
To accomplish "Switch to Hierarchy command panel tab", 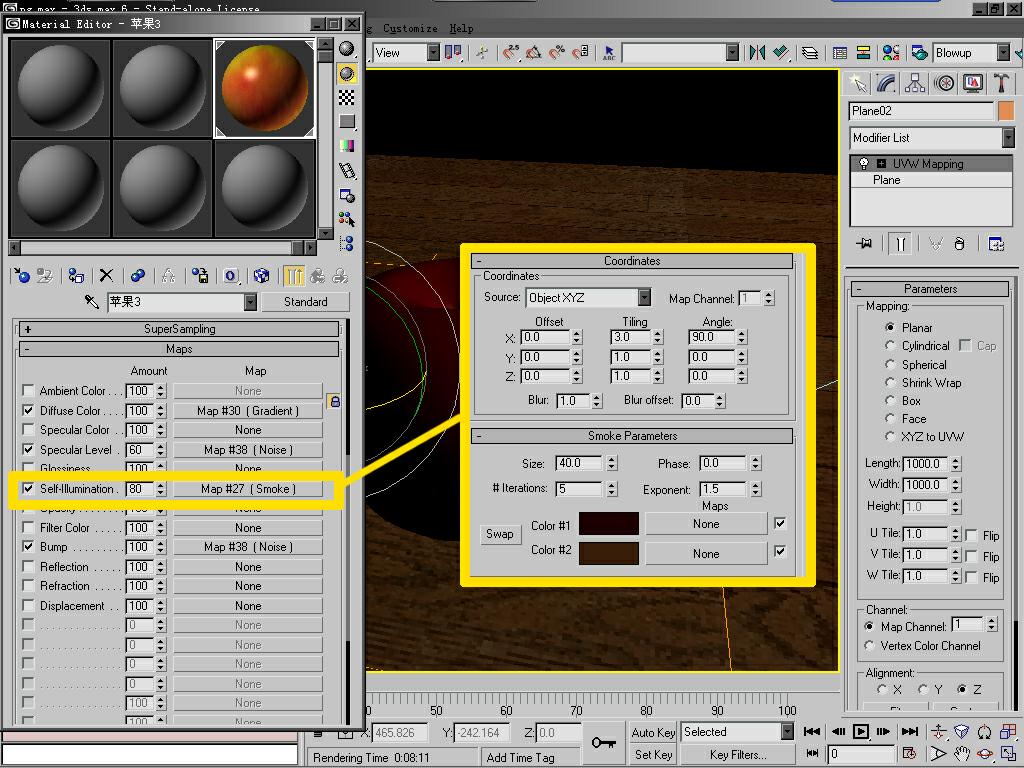I will tap(915, 84).
